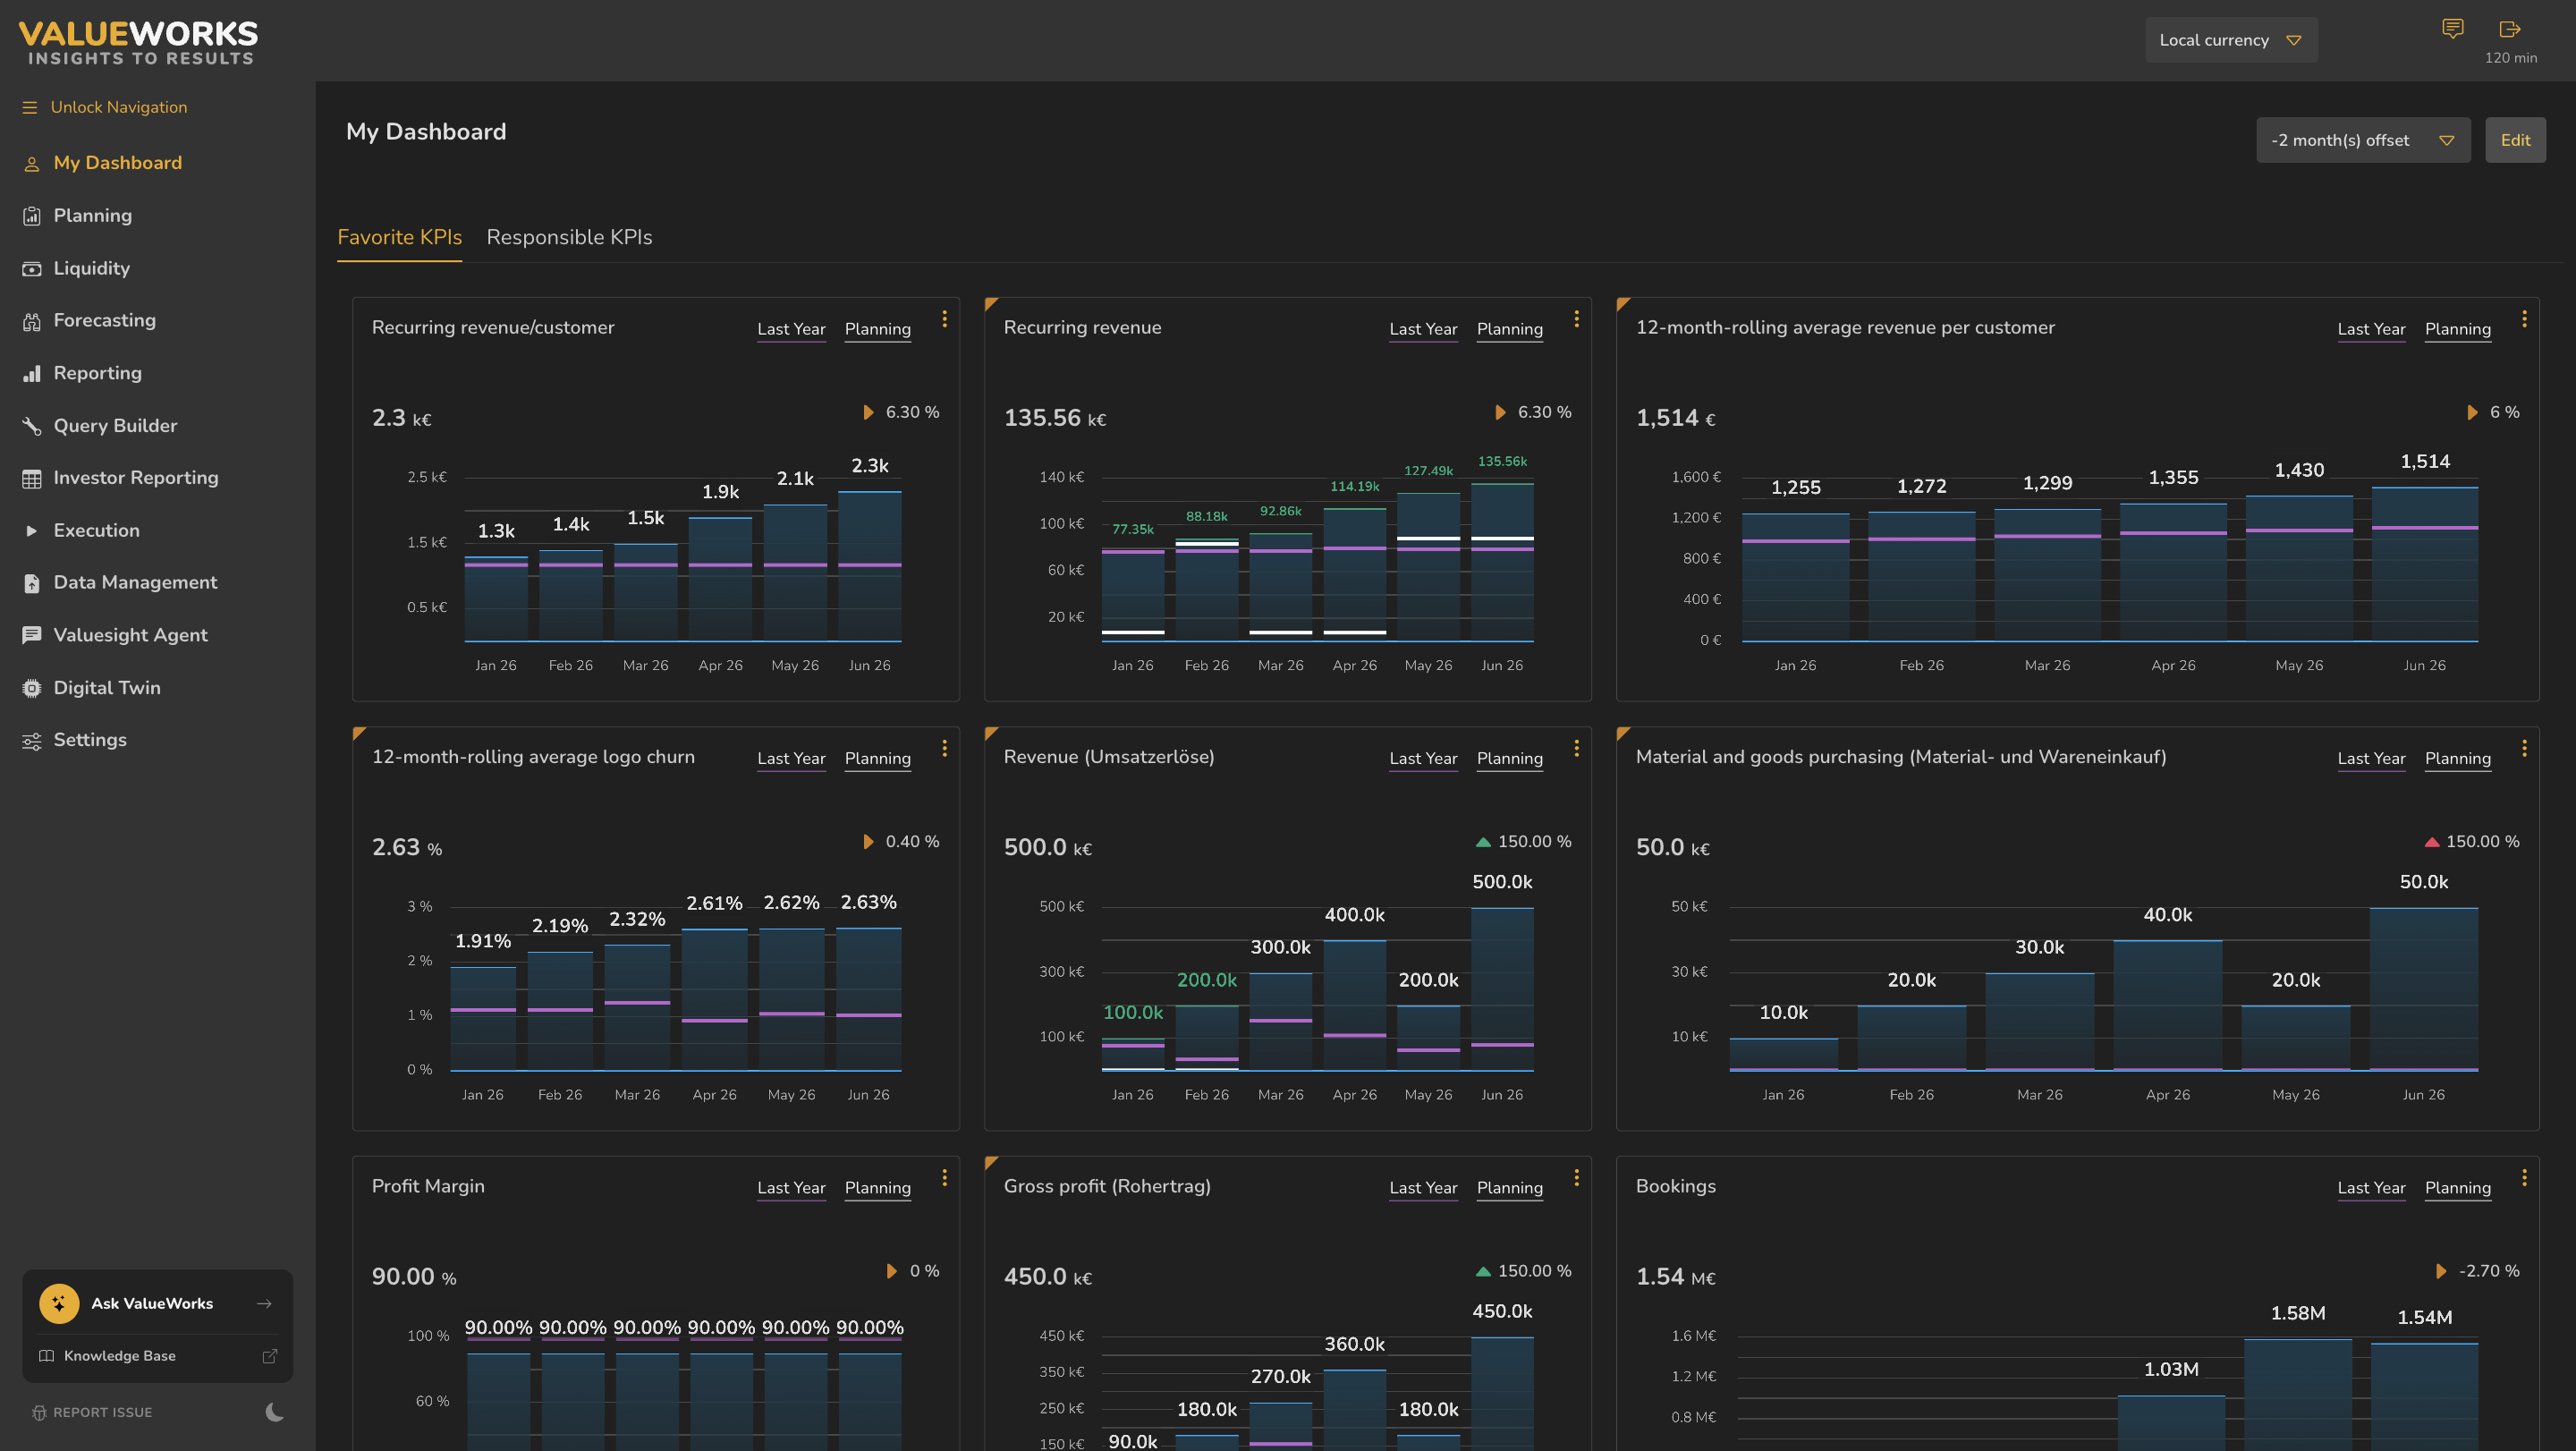Click the 120 min session timer text
2576x1451 pixels.
(2510, 58)
